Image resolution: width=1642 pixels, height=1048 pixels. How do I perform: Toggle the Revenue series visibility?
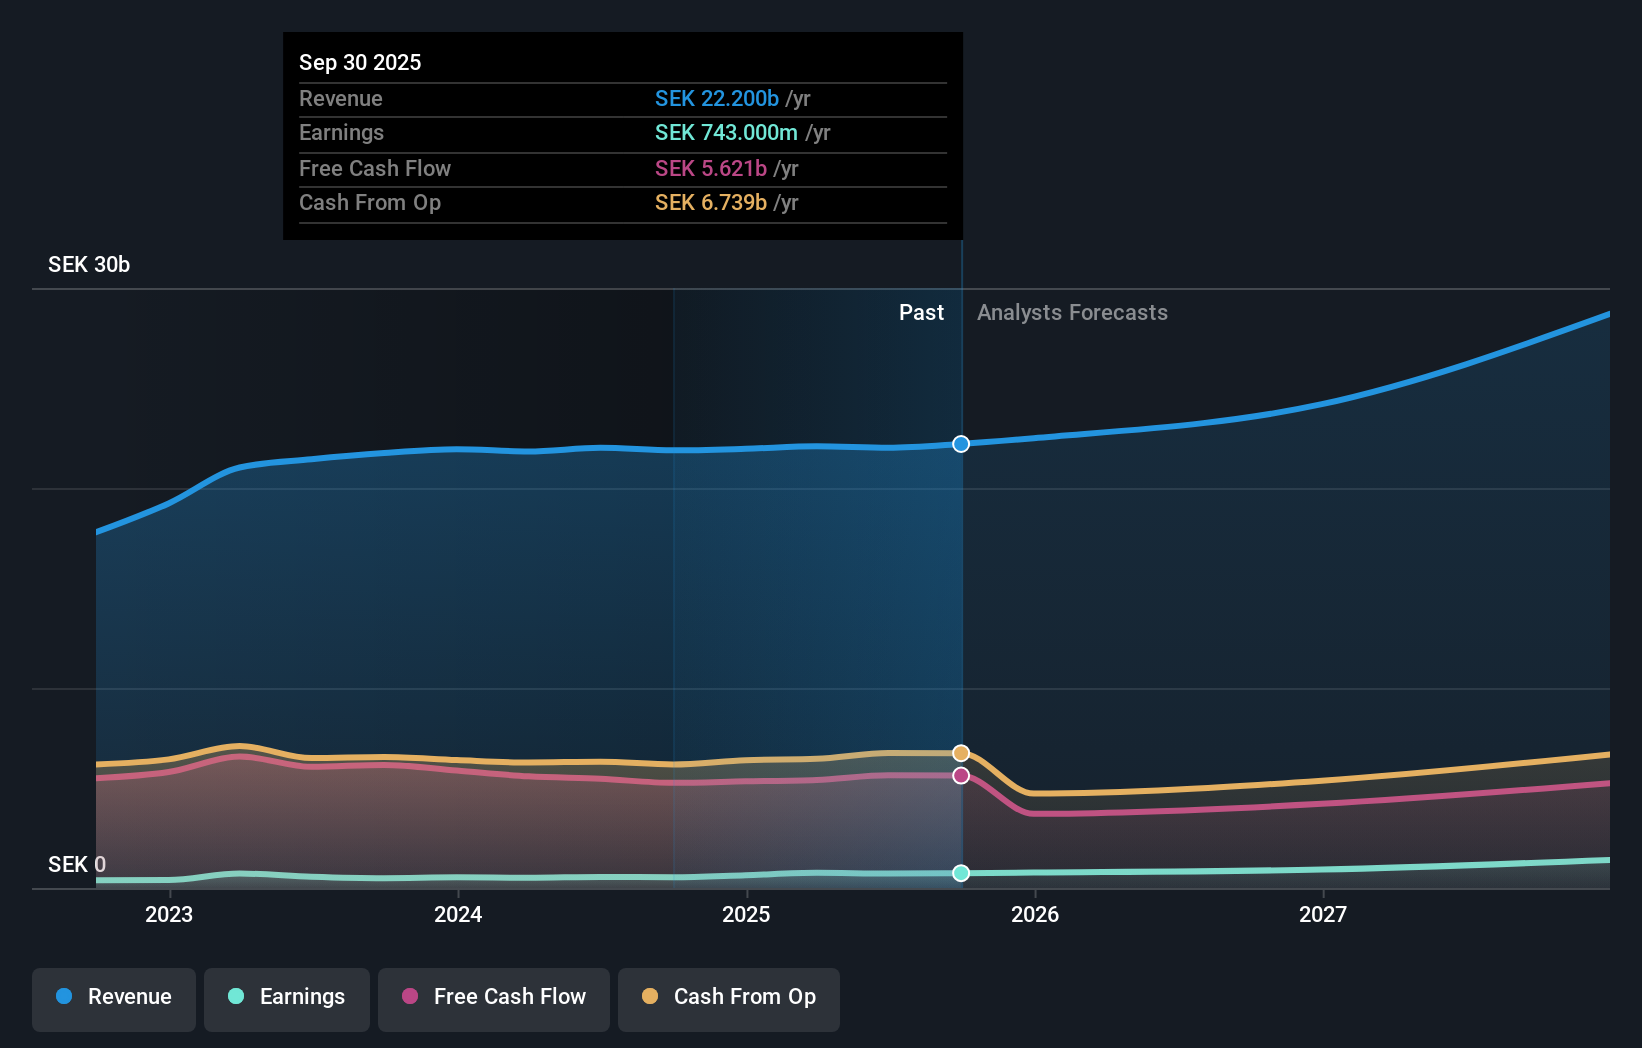pyautogui.click(x=113, y=998)
